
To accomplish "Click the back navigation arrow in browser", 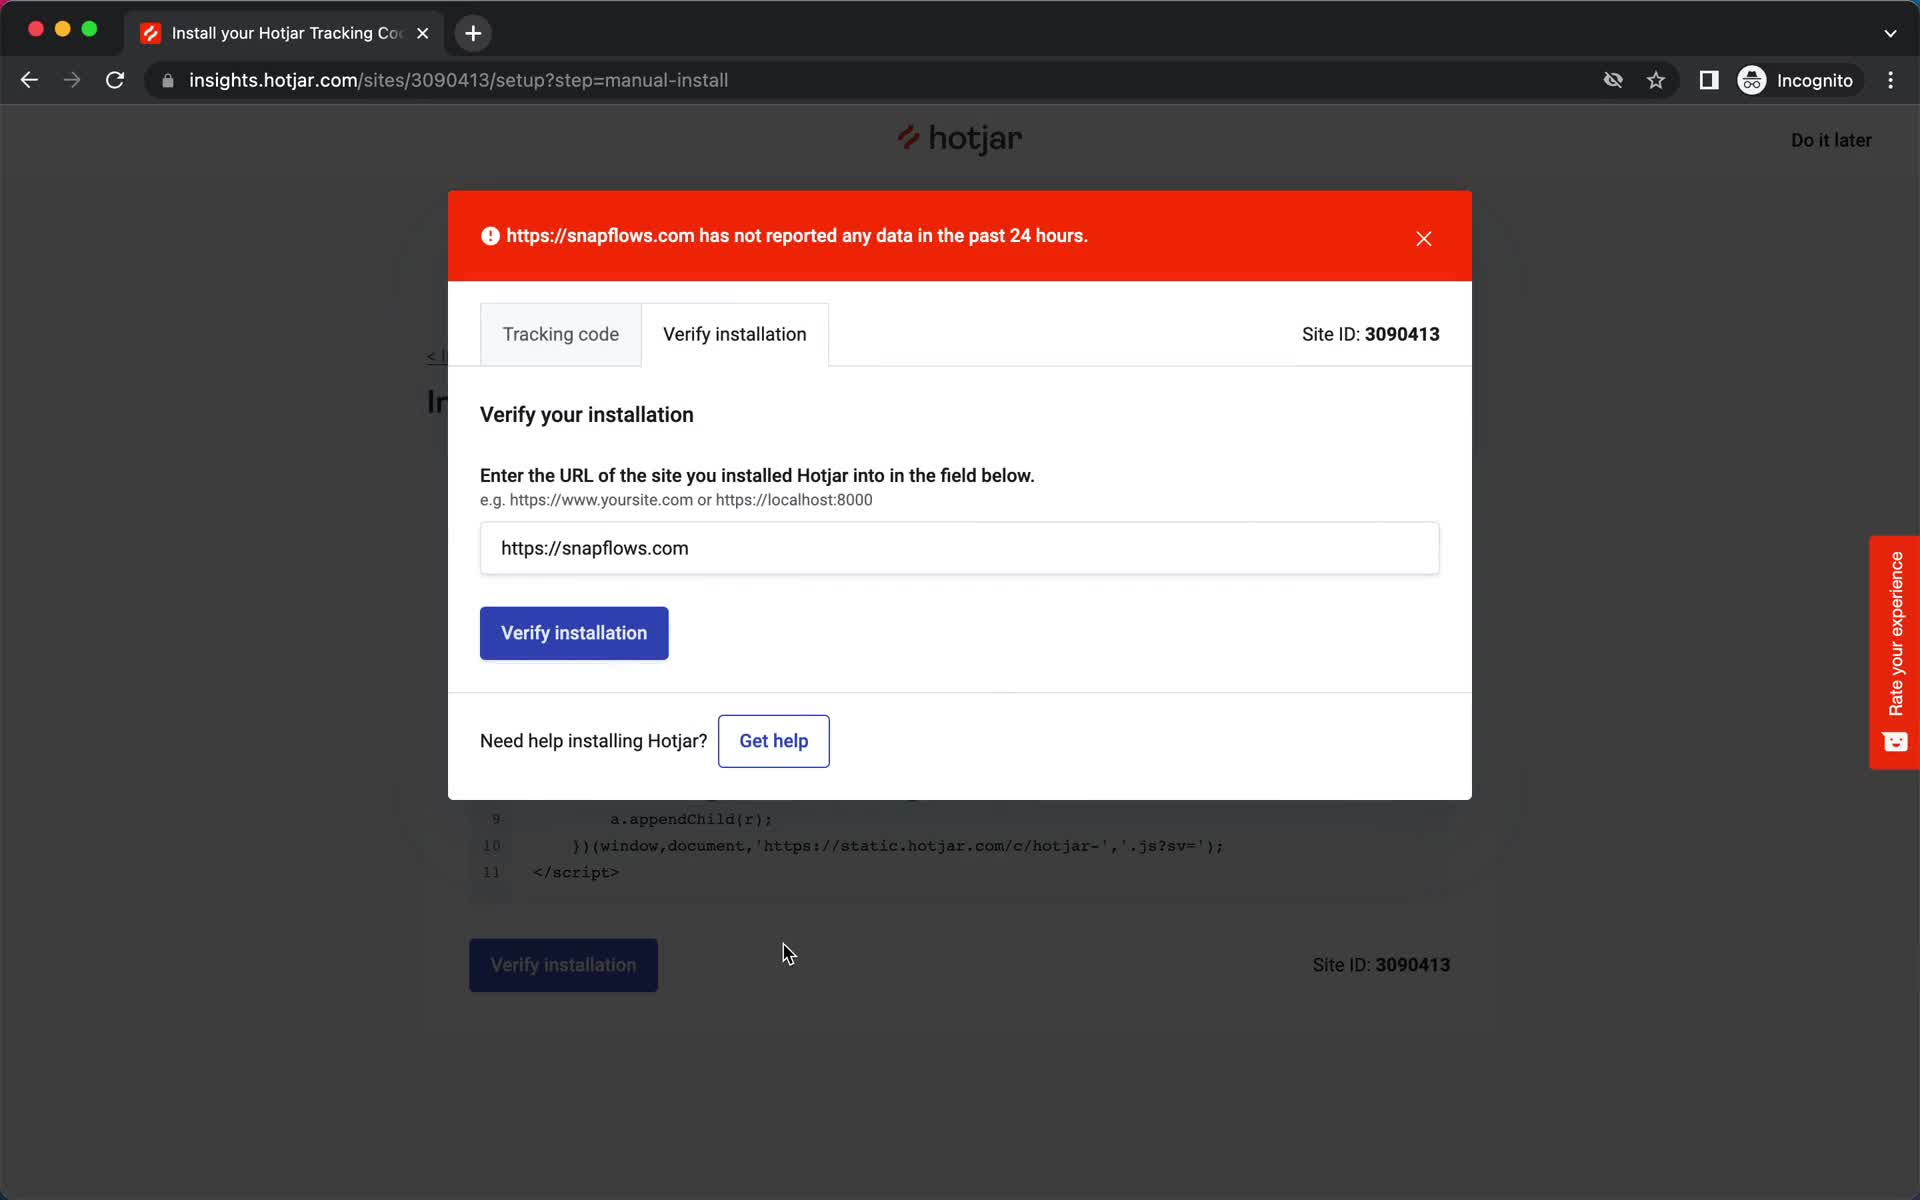I will [x=28, y=80].
